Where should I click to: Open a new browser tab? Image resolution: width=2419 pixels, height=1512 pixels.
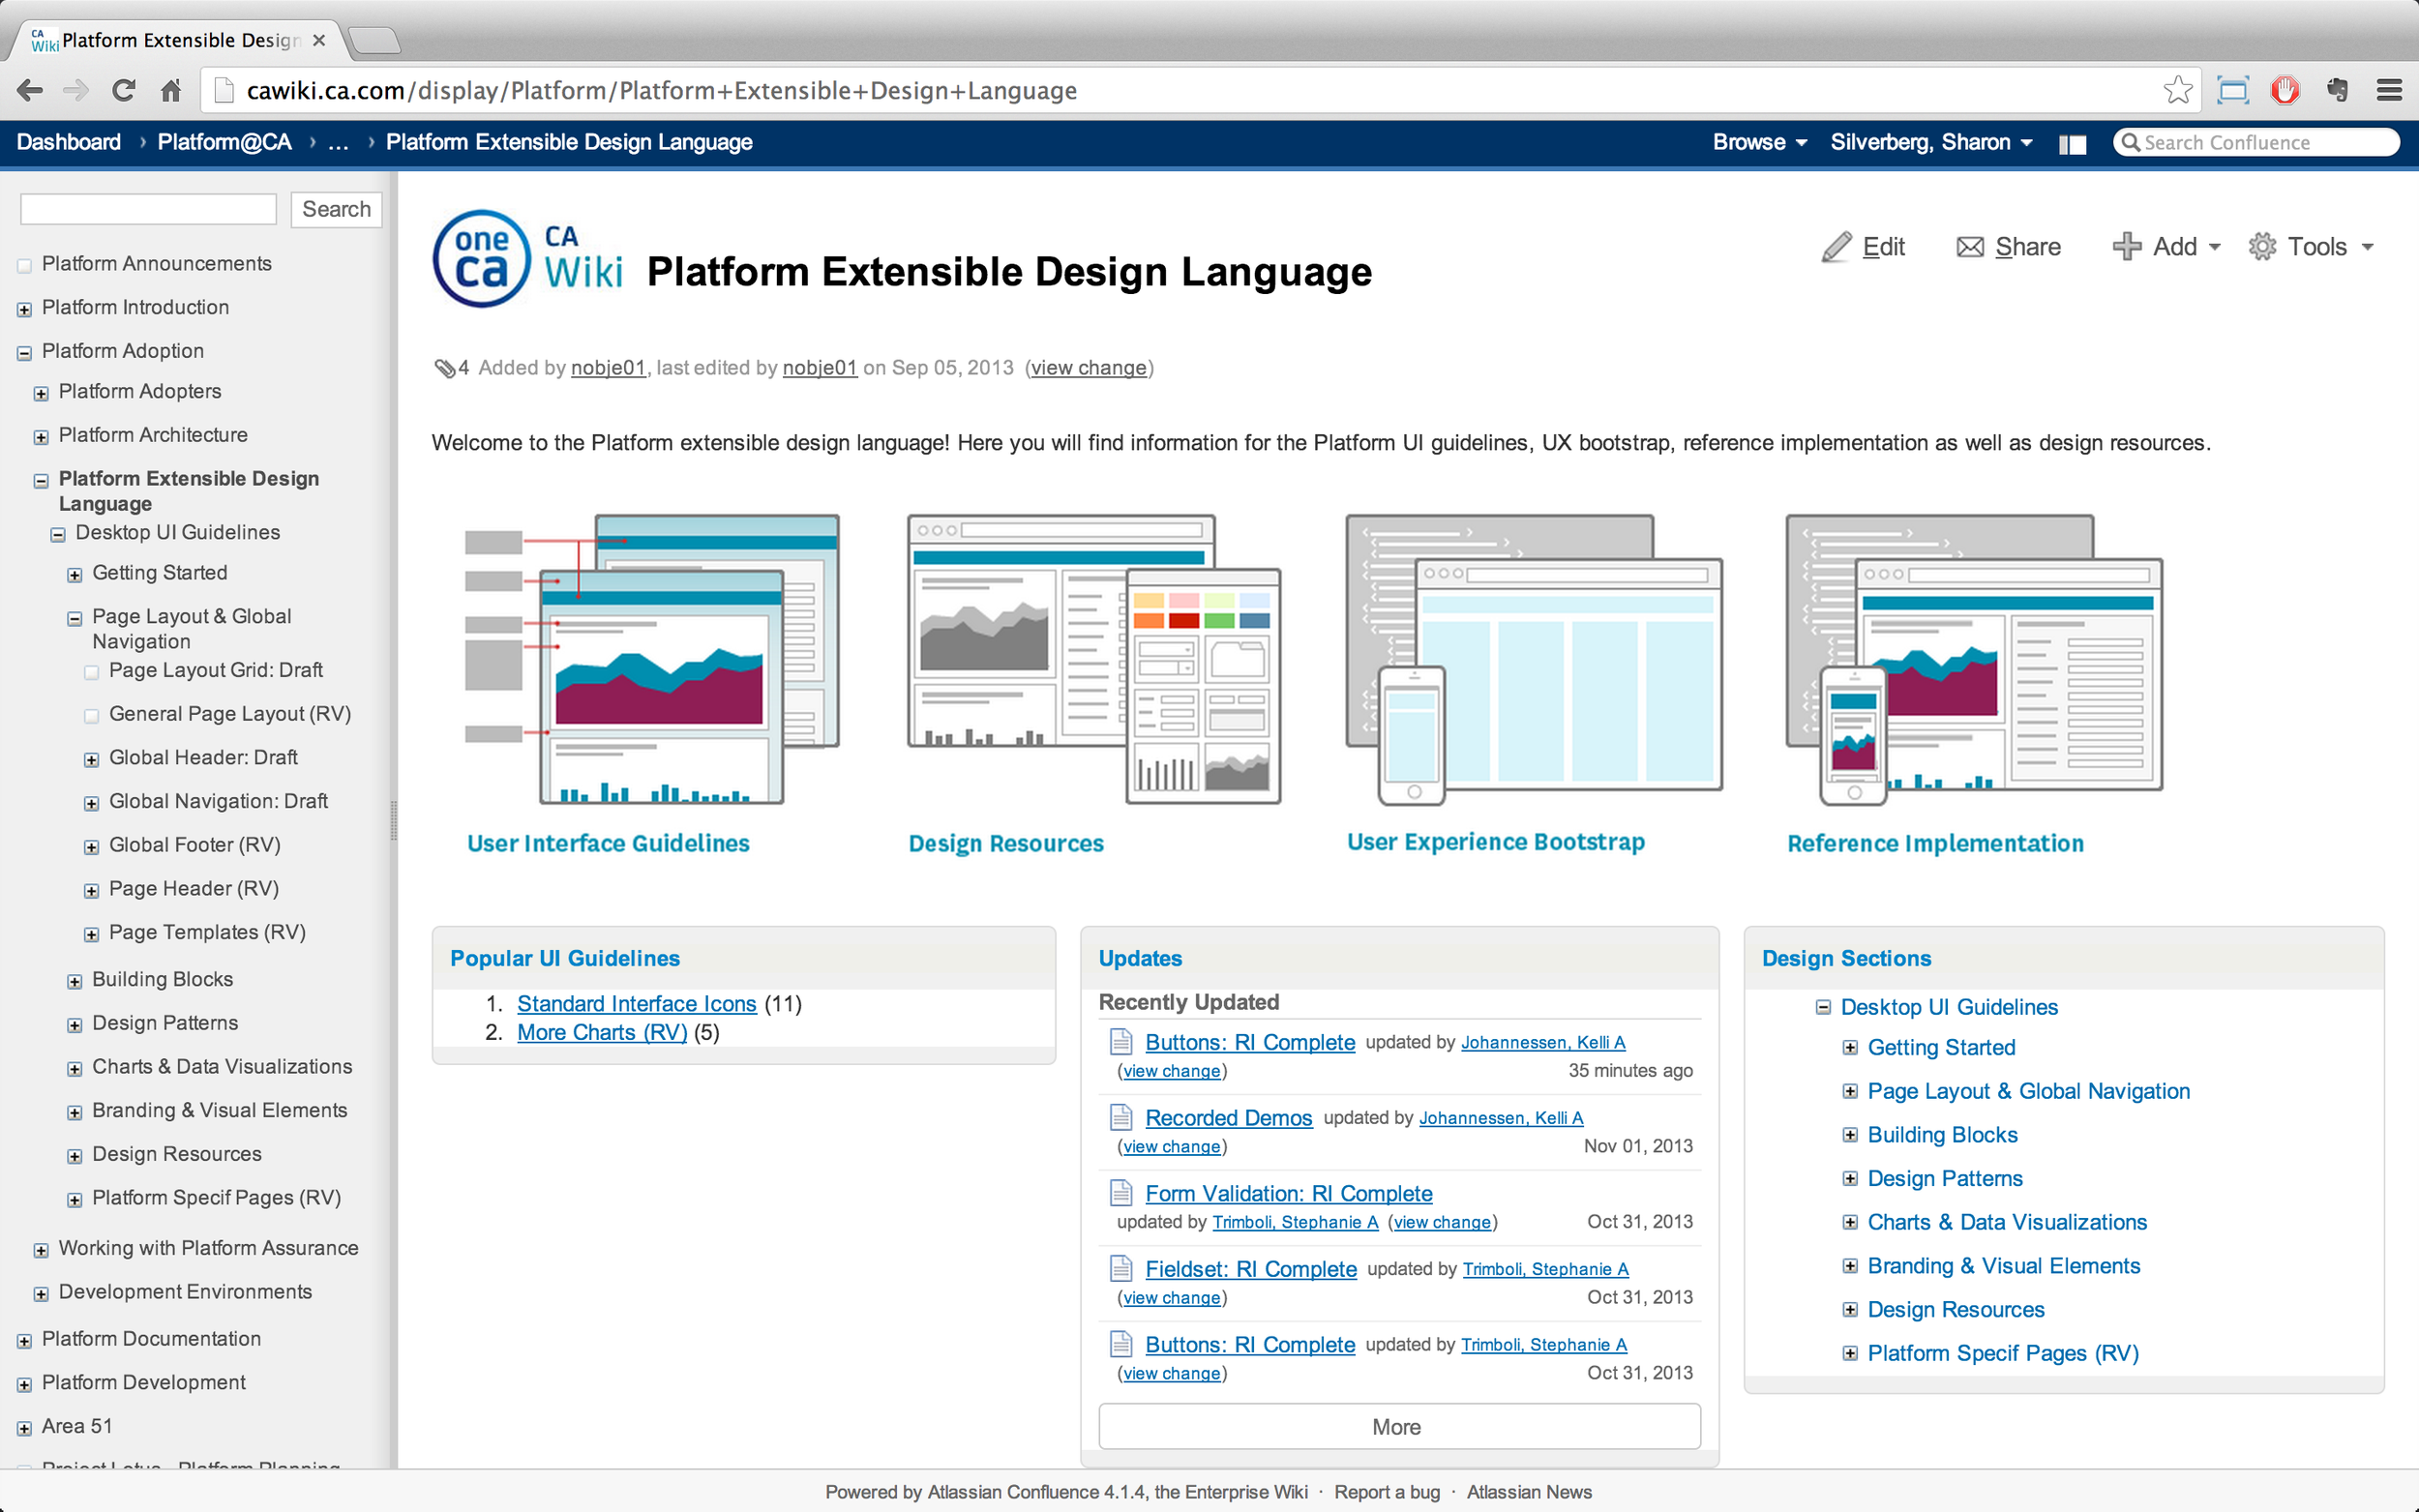(376, 40)
